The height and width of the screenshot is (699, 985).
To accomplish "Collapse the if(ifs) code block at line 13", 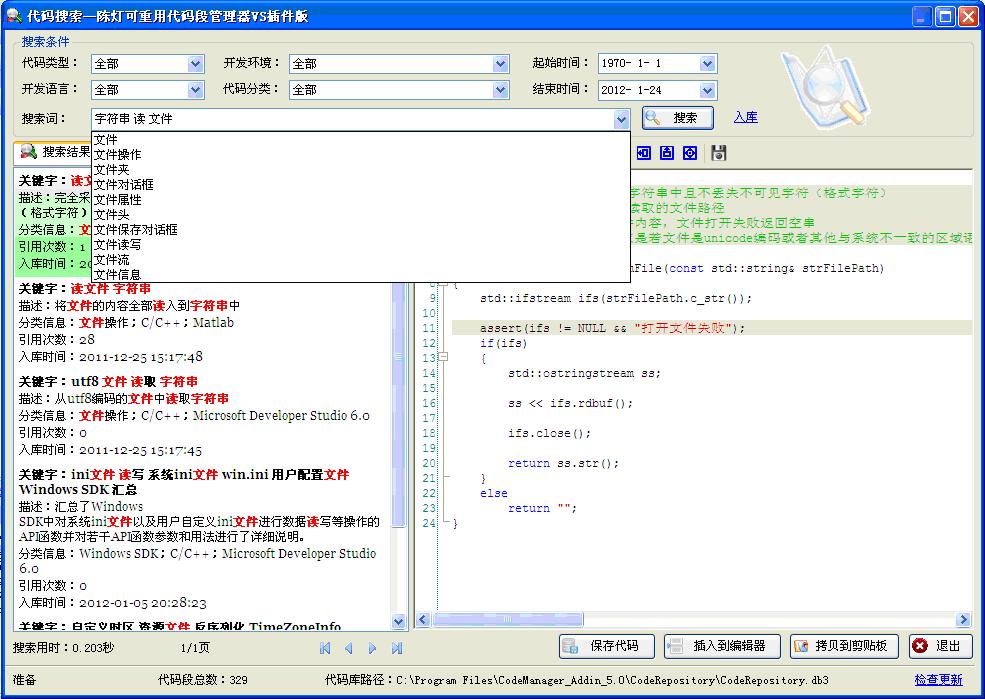I will point(444,358).
